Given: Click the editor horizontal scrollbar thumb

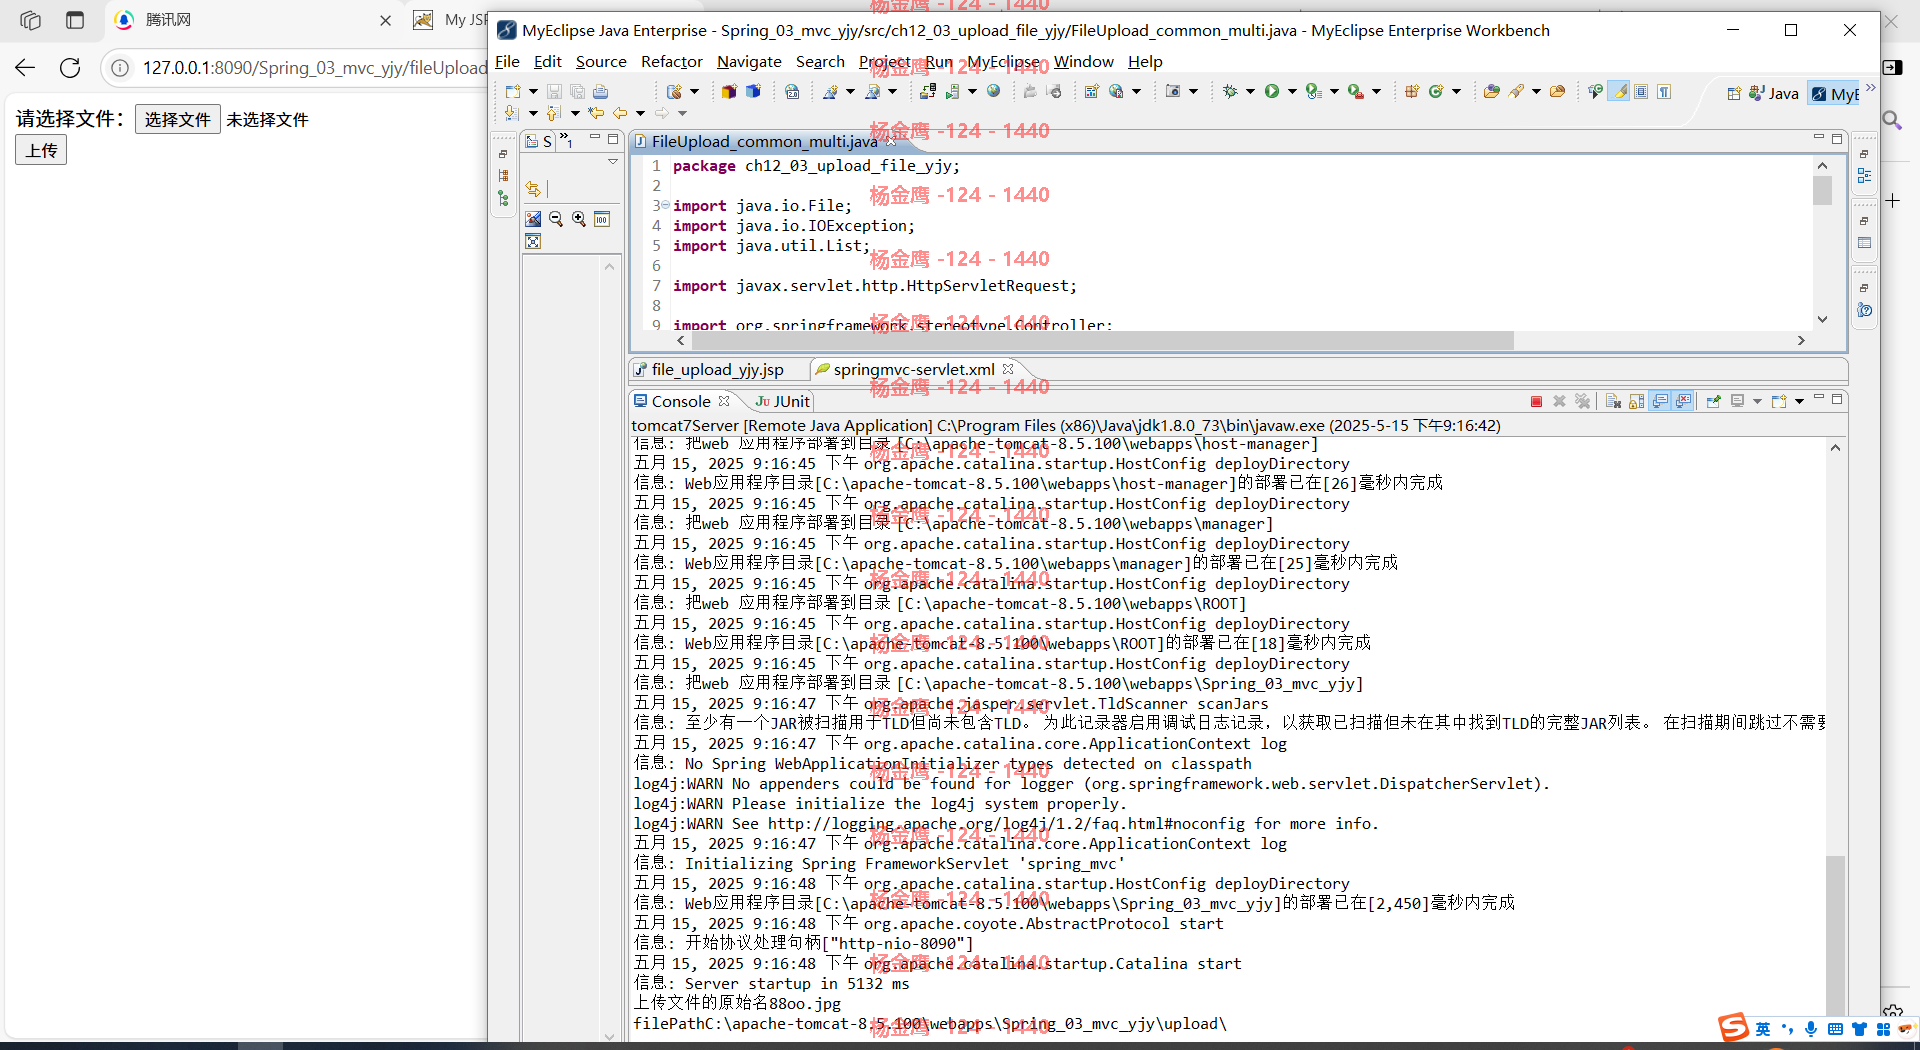Looking at the screenshot, I should pos(1102,341).
